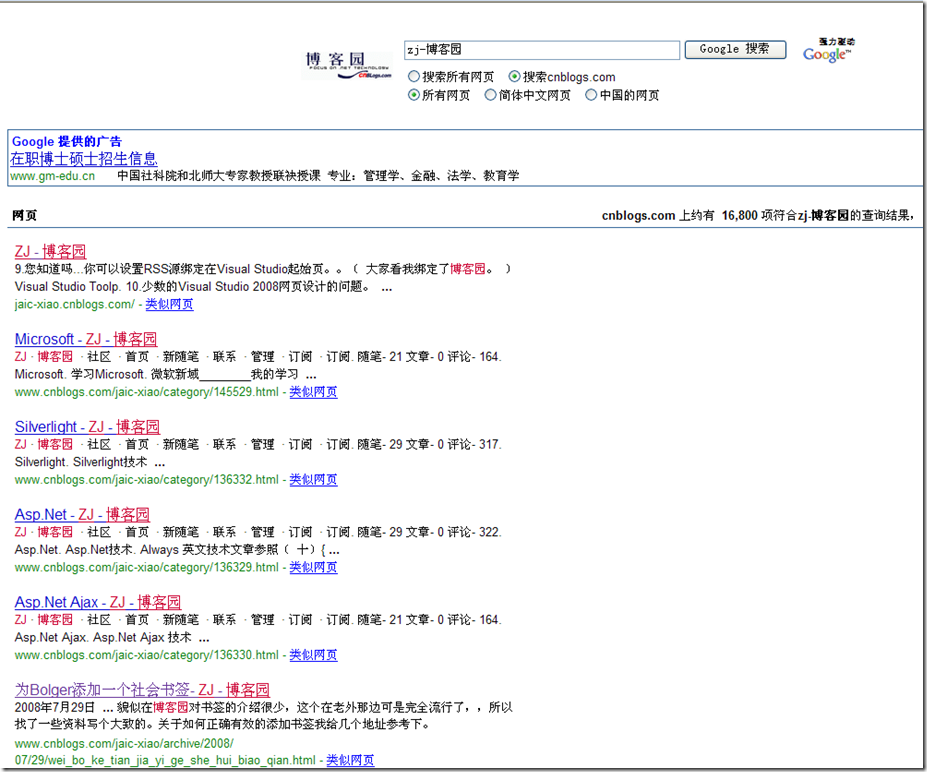Viewport: 927px width, 772px height.
Task: Click the 博客园 logo image
Action: point(348,65)
